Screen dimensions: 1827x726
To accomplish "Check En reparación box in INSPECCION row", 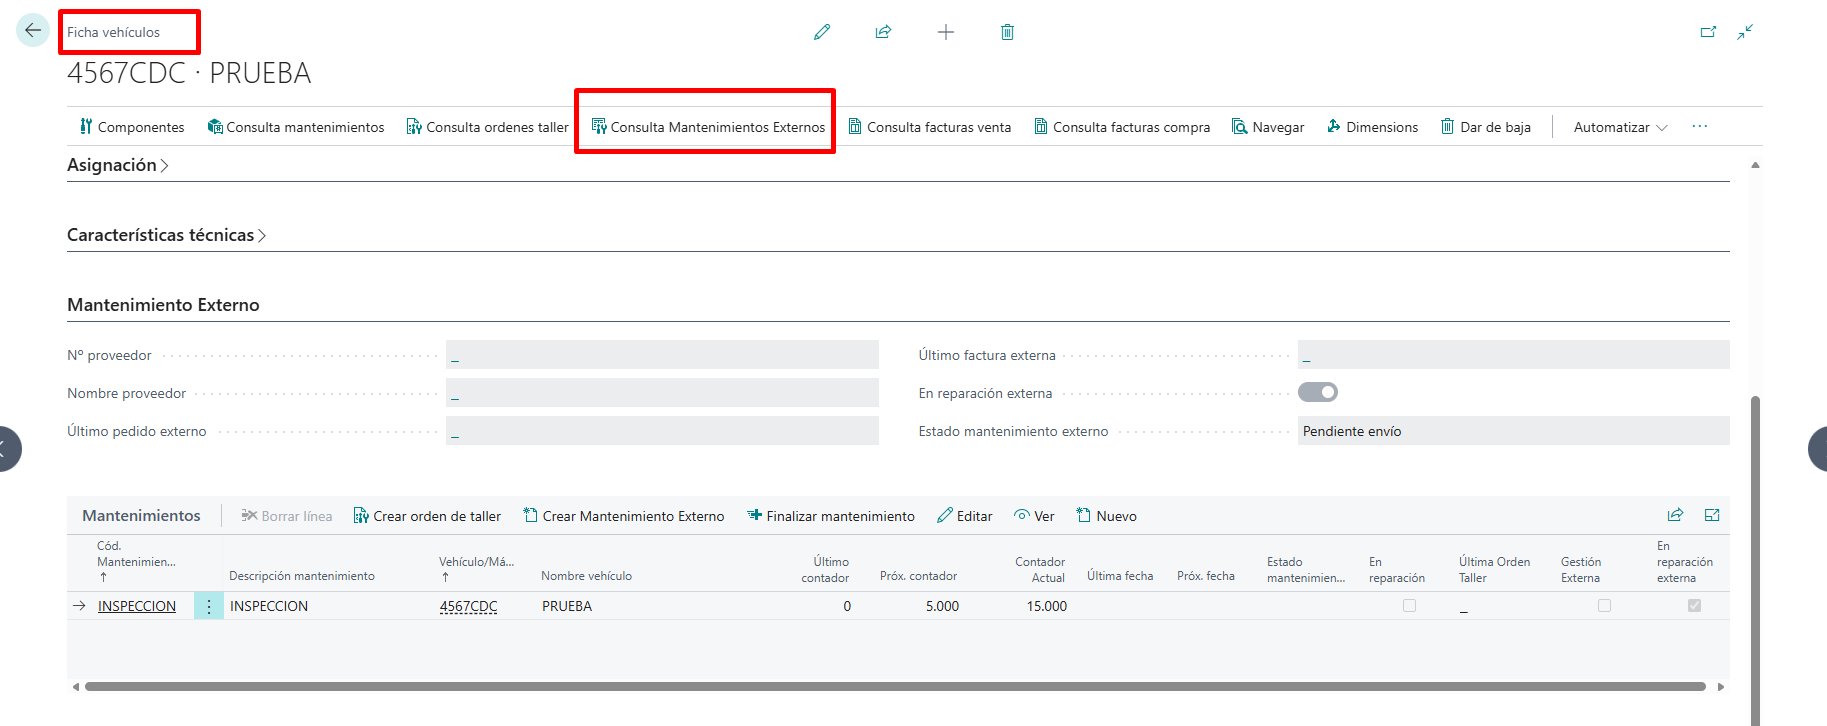I will 1409,605.
